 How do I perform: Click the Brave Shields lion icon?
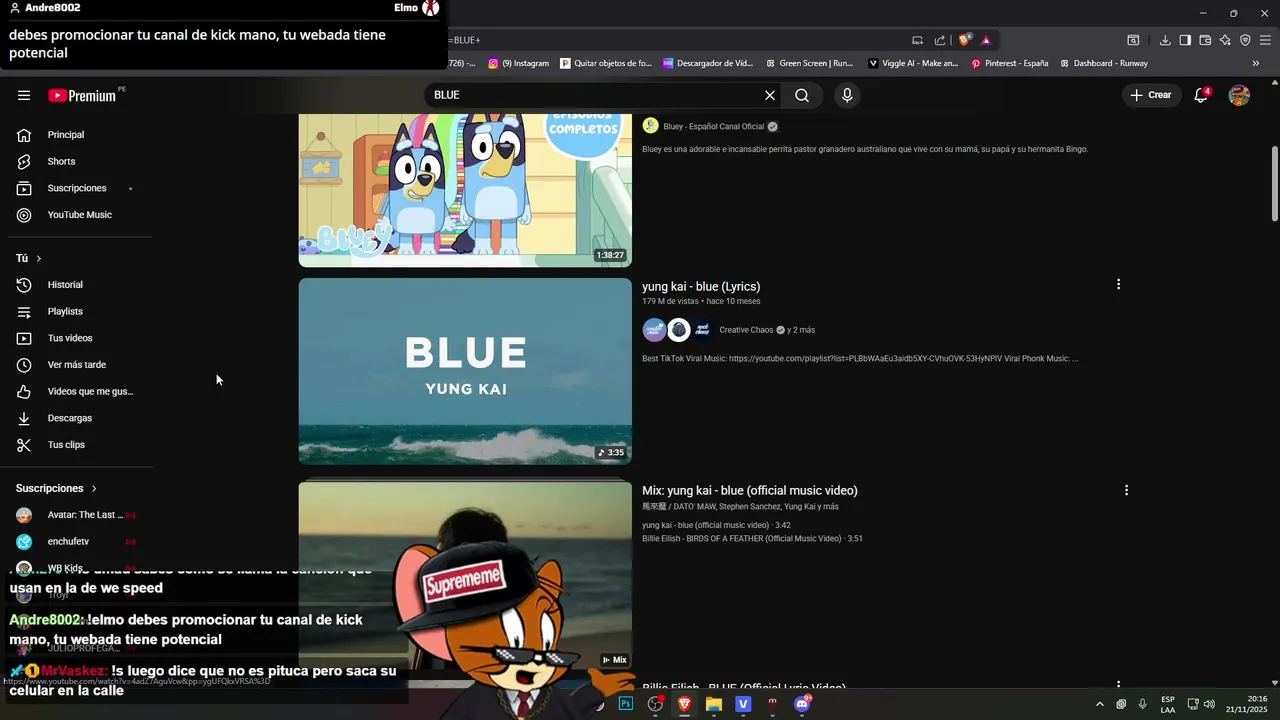[x=964, y=40]
